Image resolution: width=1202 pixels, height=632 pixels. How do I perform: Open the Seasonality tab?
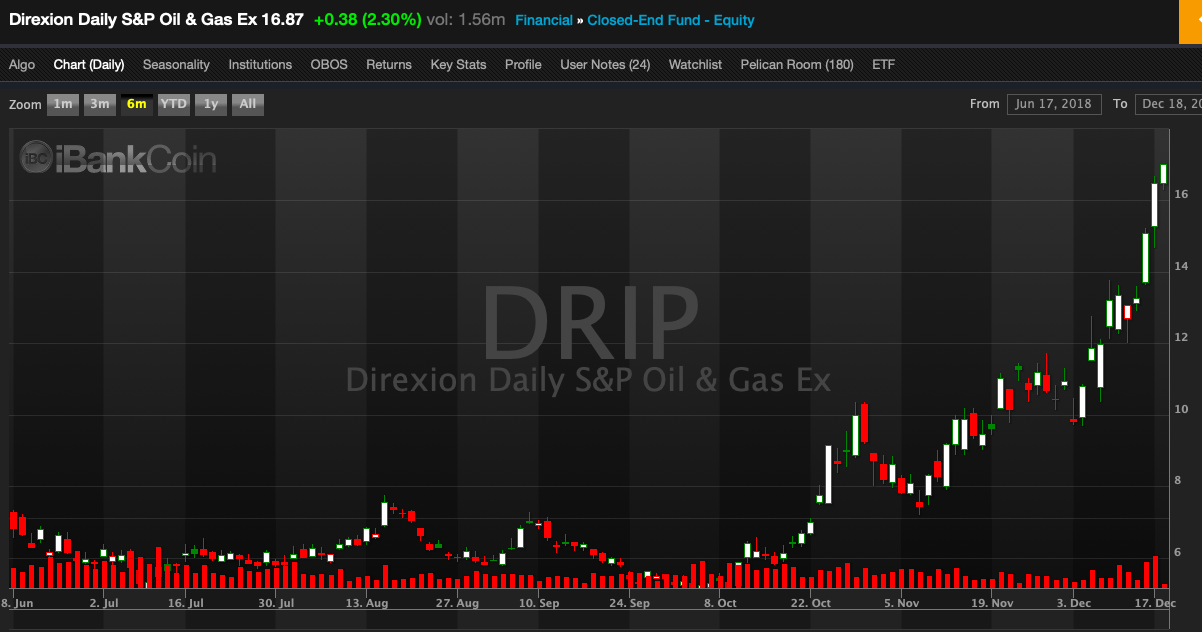coord(176,64)
